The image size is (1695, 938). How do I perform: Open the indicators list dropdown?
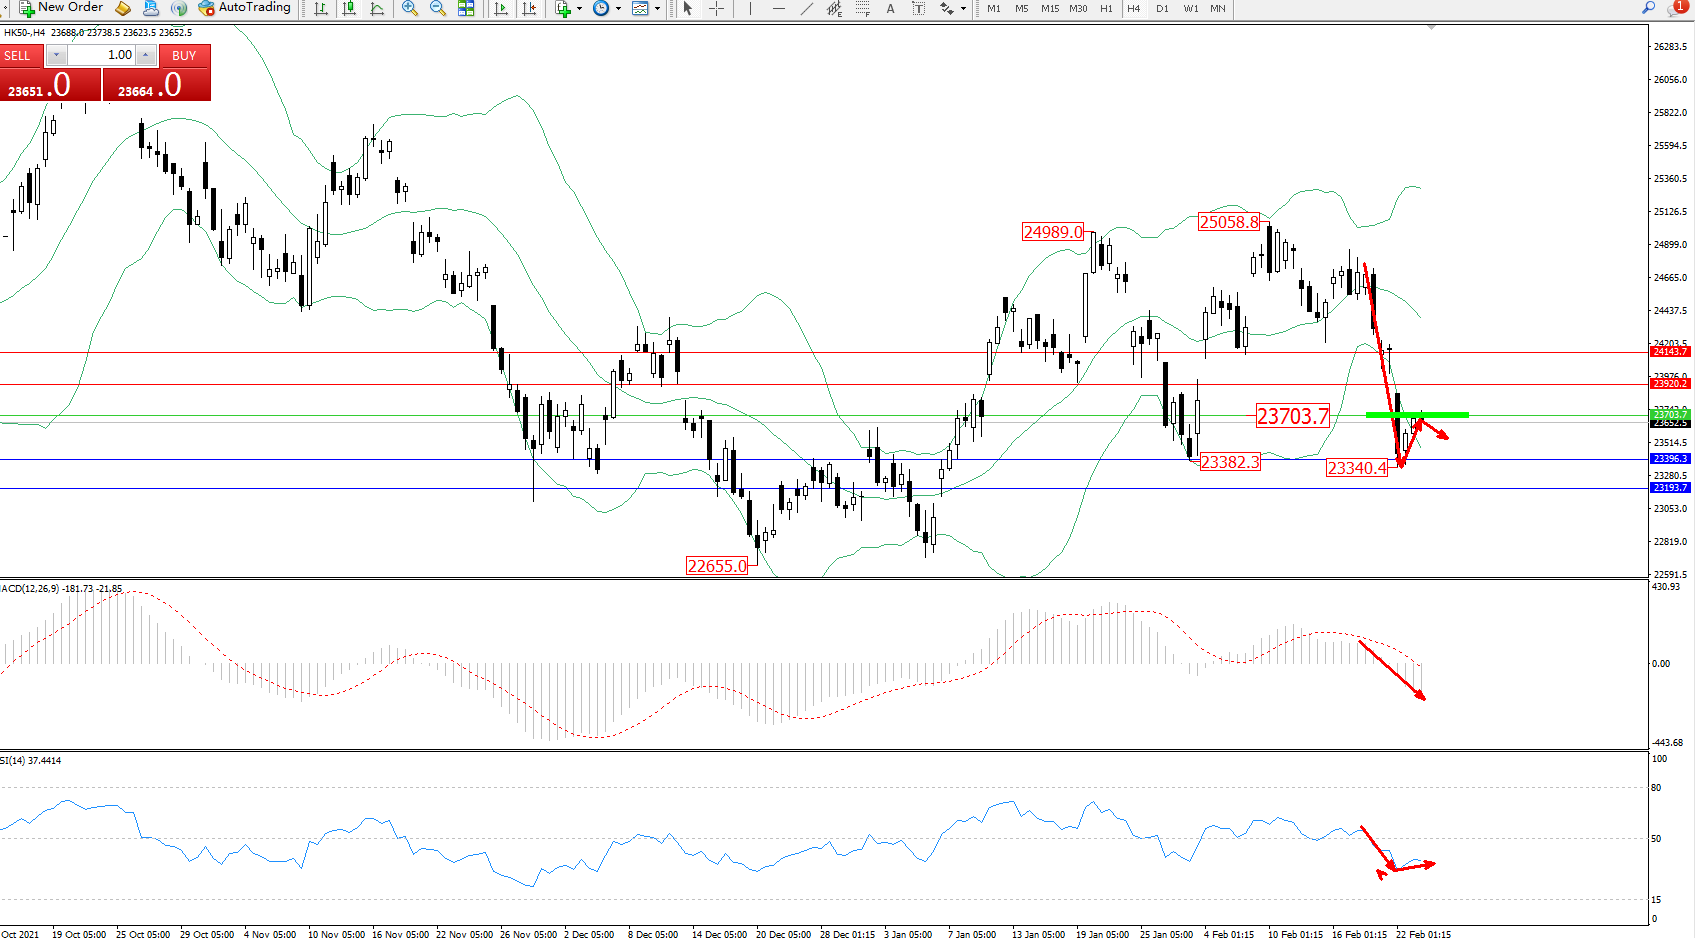579,8
